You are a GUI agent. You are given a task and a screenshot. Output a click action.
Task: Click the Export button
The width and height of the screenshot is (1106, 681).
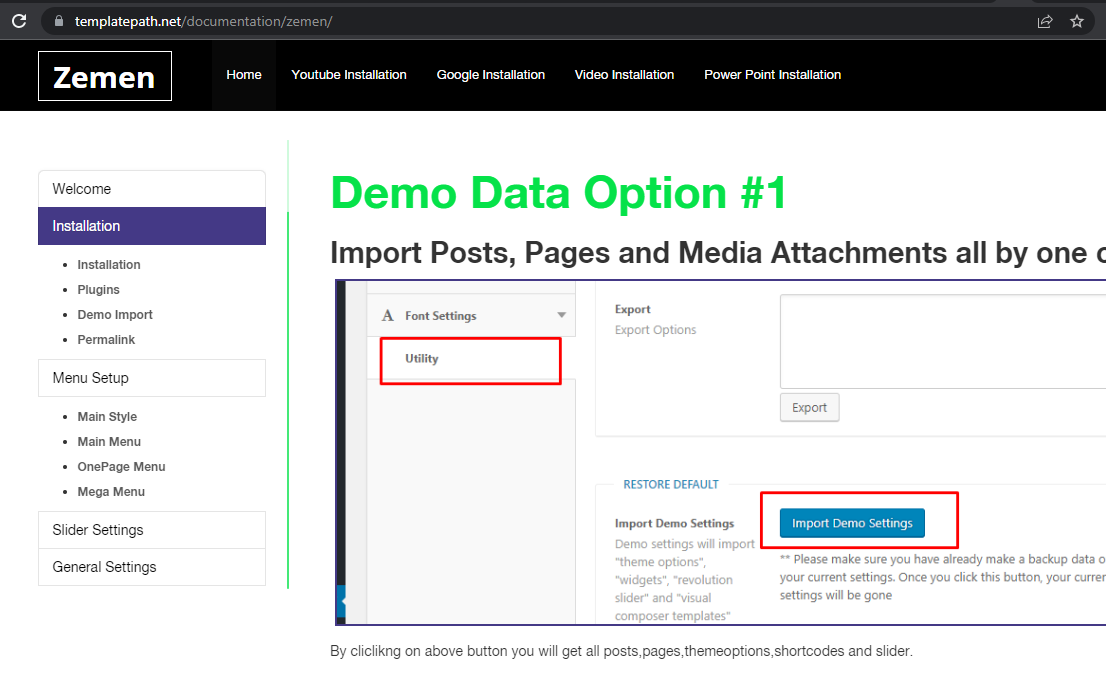click(809, 407)
